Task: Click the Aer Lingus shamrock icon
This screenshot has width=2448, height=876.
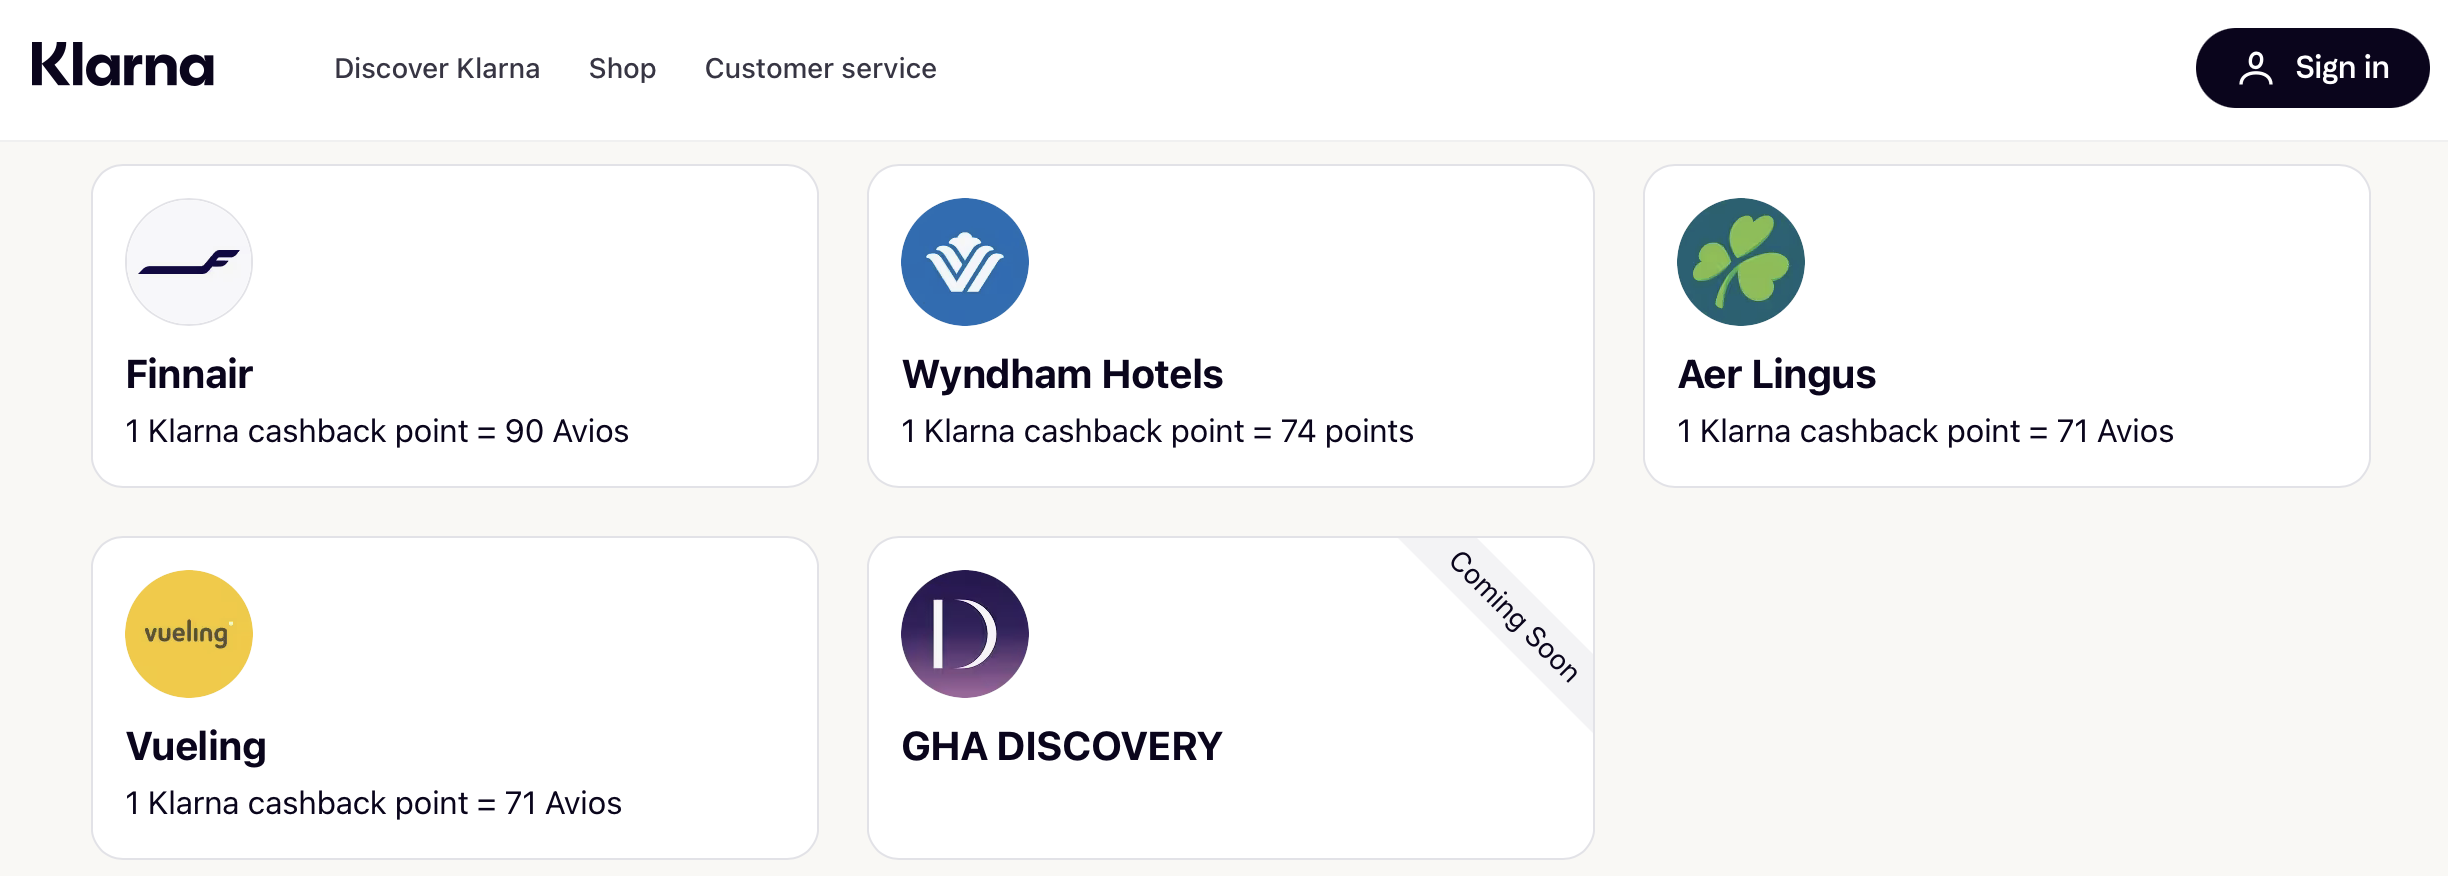Action: 1740,261
